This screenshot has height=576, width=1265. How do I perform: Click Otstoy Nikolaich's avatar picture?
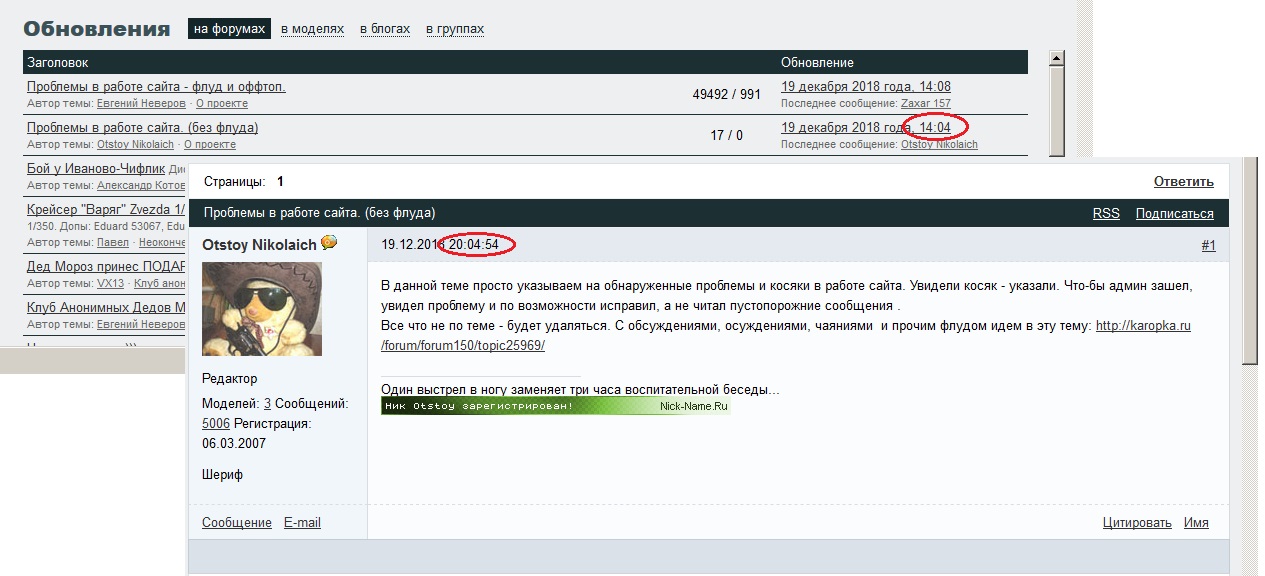click(262, 309)
